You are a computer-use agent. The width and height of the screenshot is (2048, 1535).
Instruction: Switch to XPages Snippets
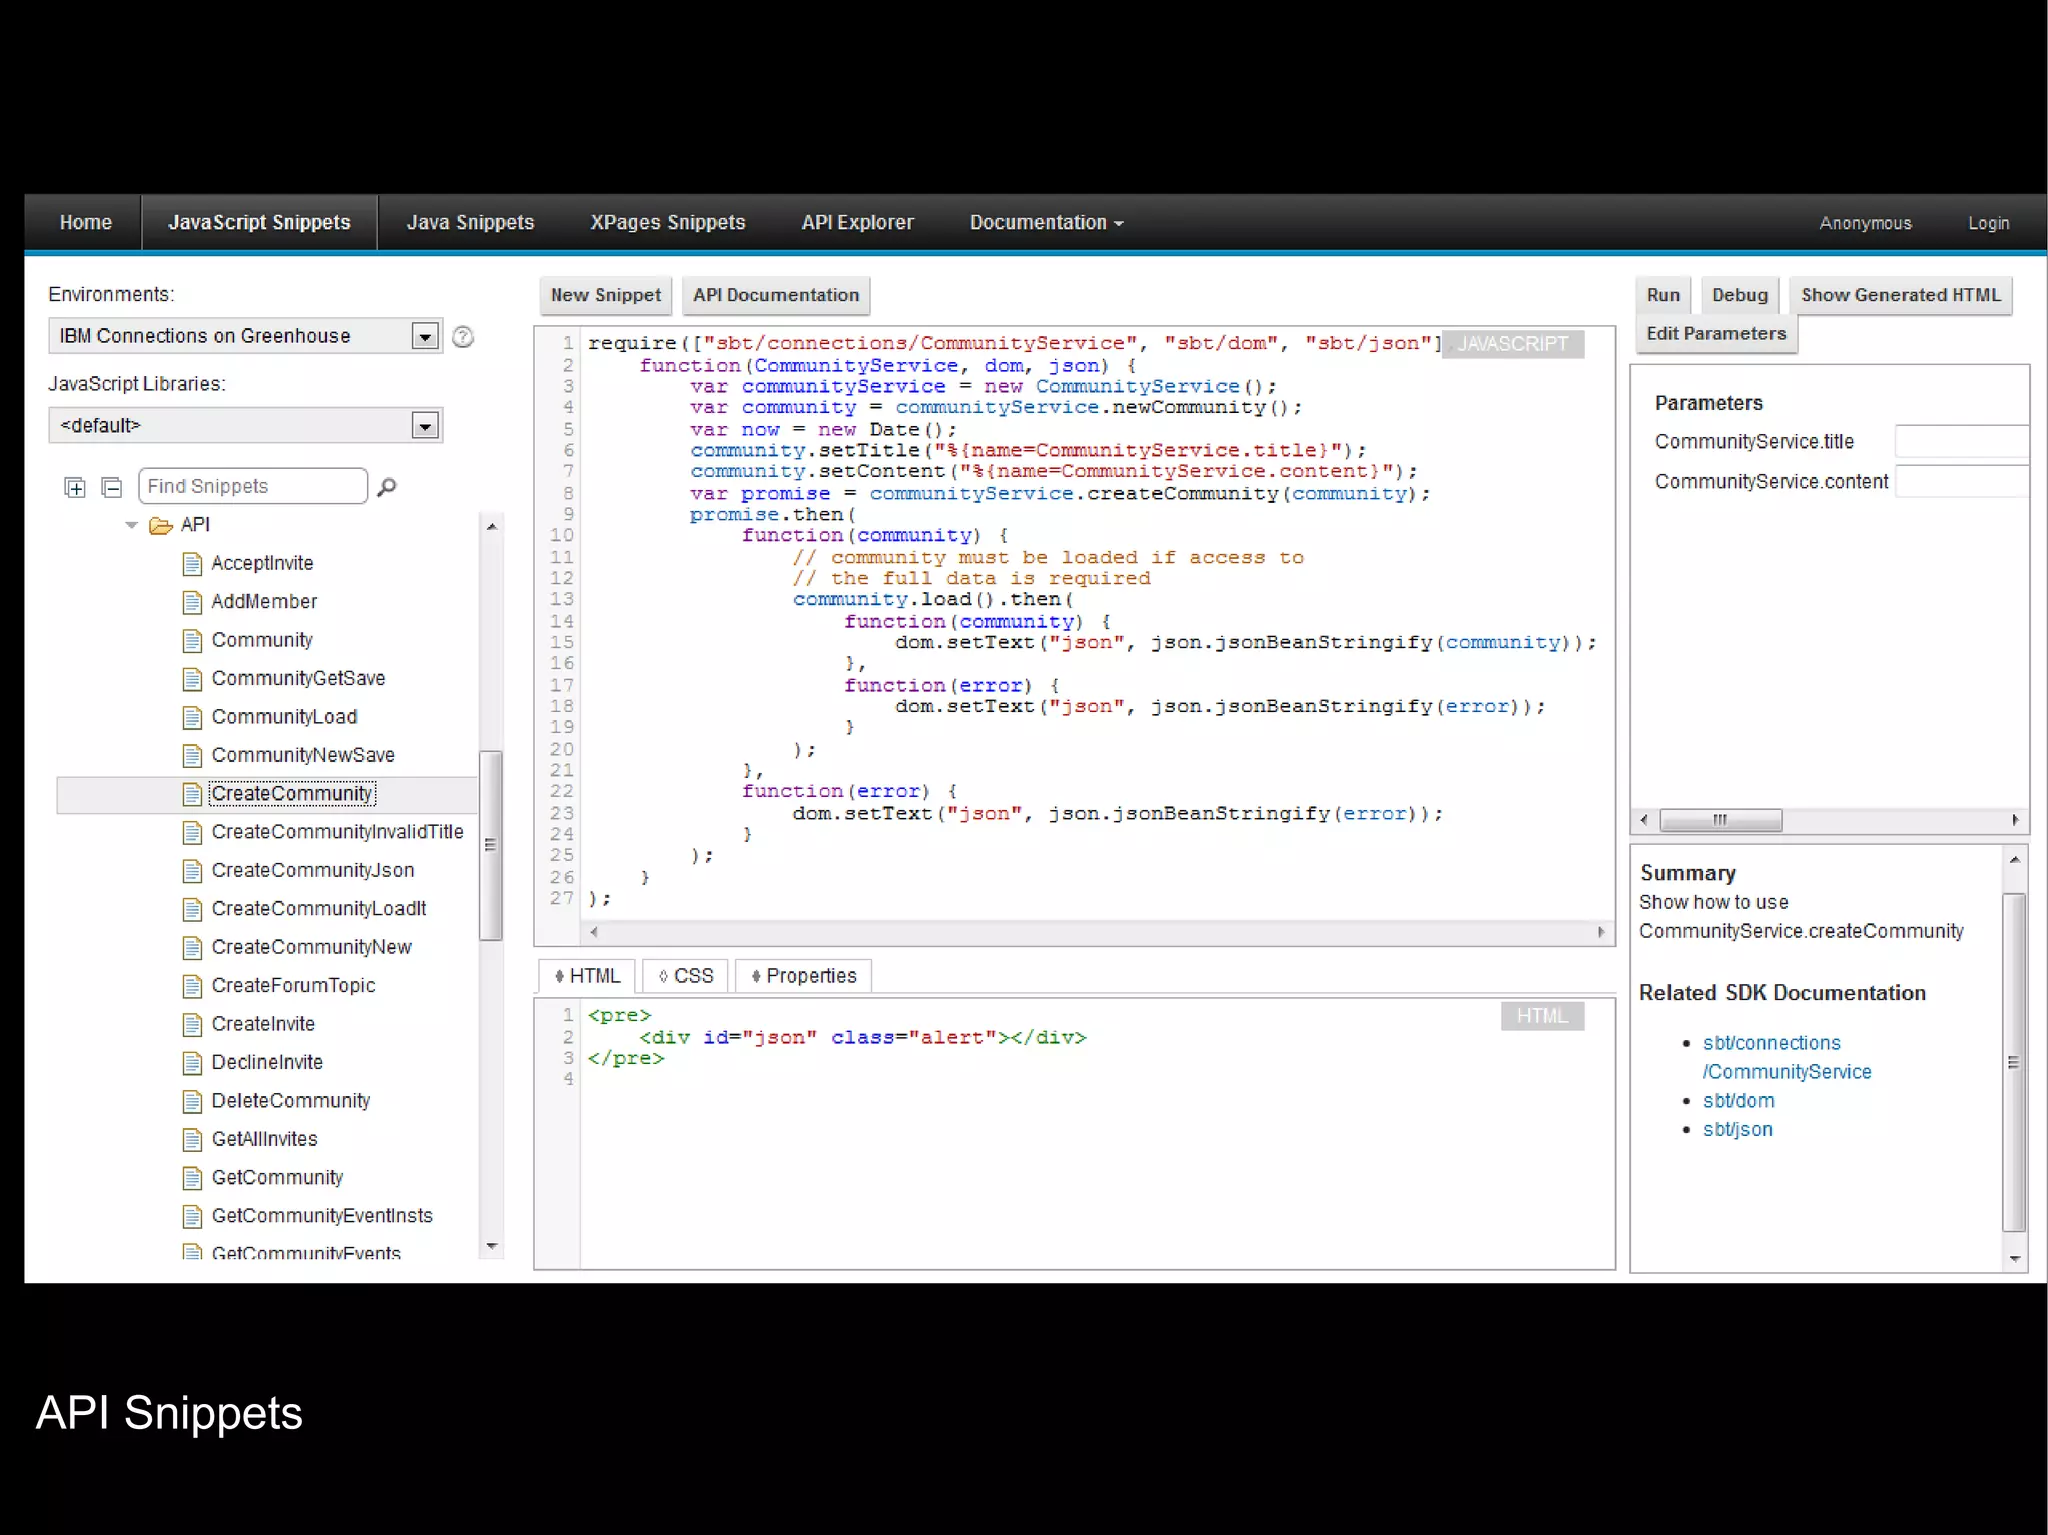coord(667,223)
